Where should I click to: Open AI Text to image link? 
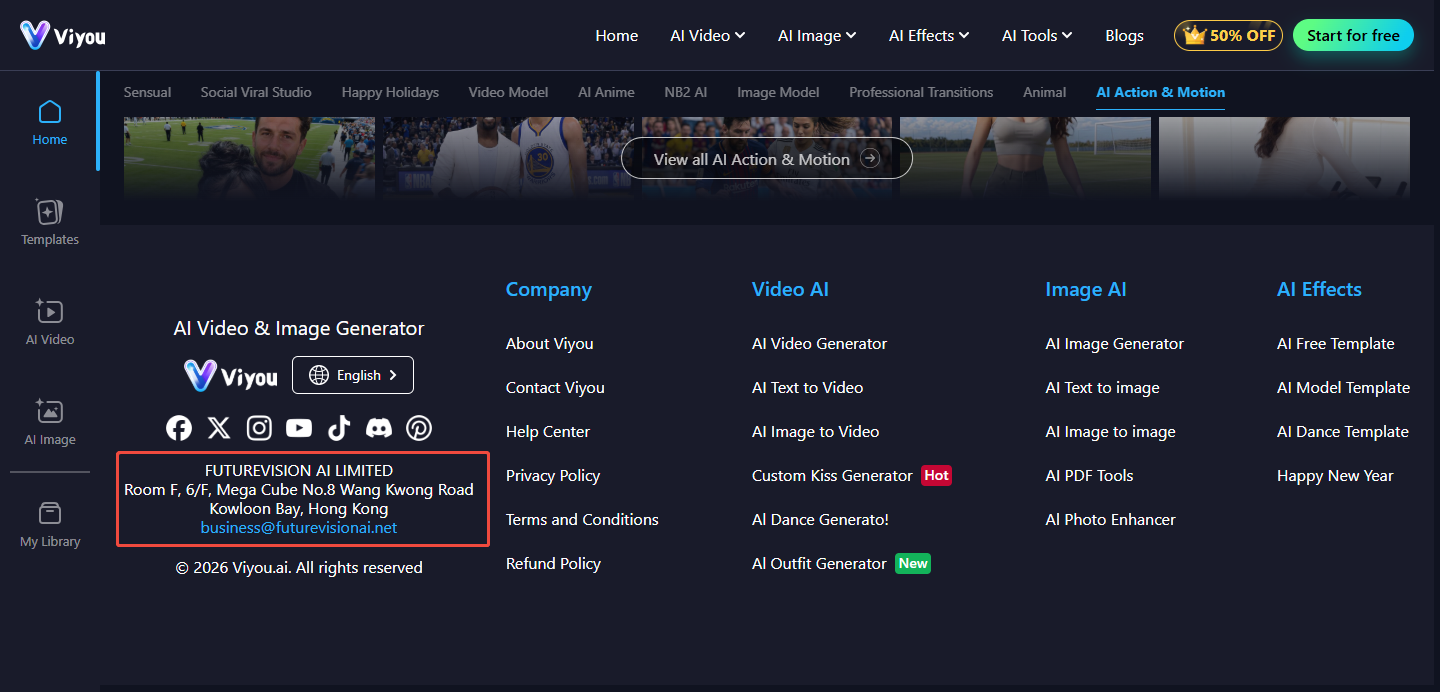1103,387
